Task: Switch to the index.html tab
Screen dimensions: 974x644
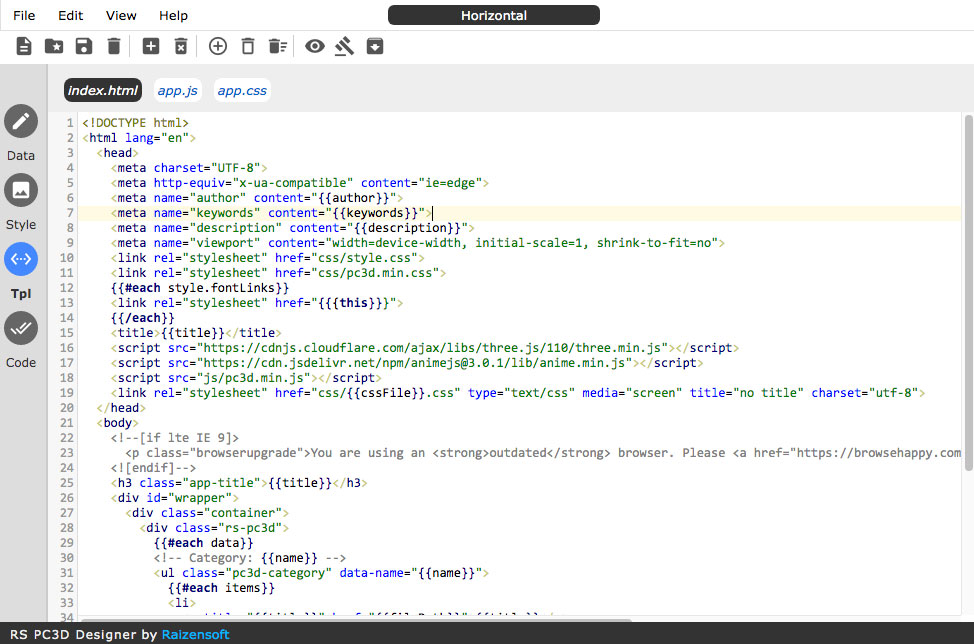Action: (x=103, y=90)
